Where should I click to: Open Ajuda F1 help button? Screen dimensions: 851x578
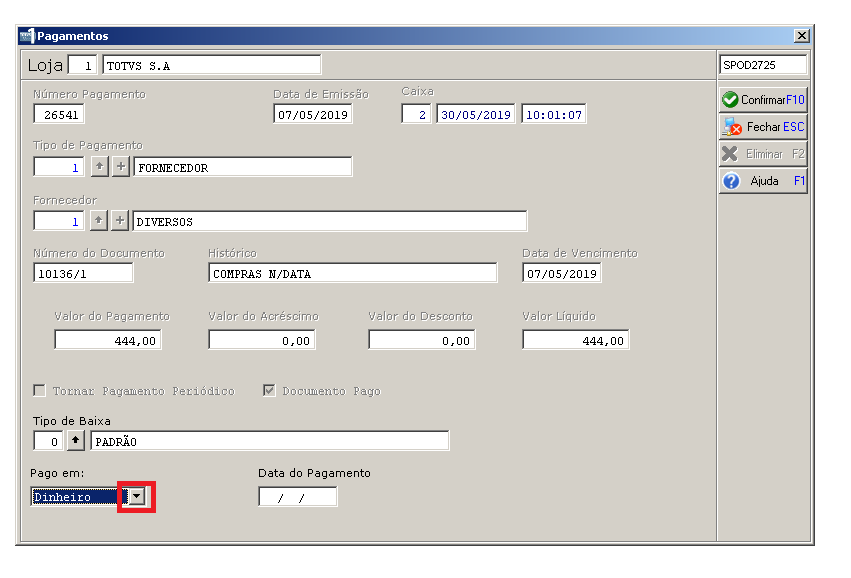pos(763,181)
